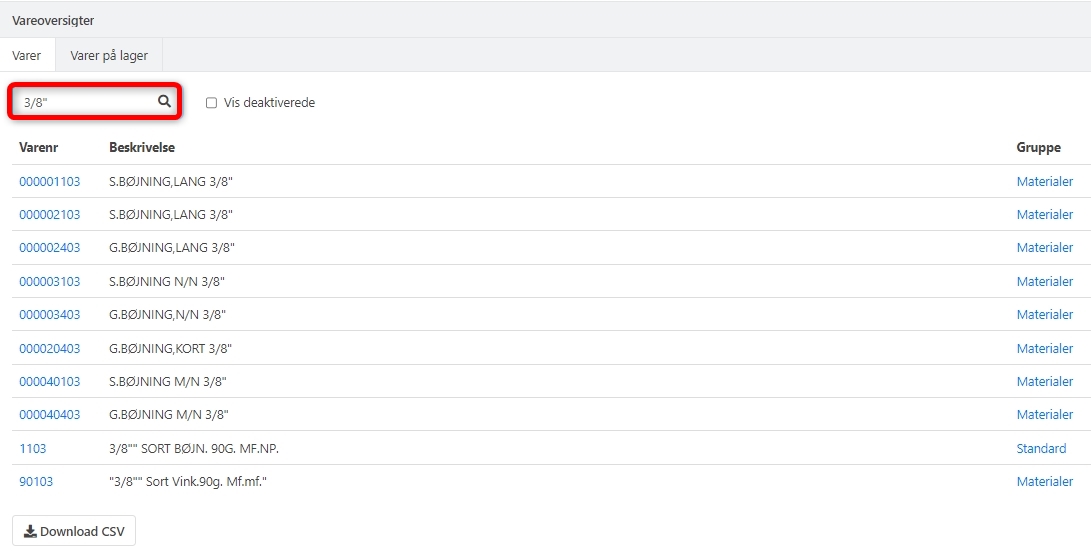The width and height of the screenshot is (1091, 553).
Task: Open item number 000020403
Action: 50,349
